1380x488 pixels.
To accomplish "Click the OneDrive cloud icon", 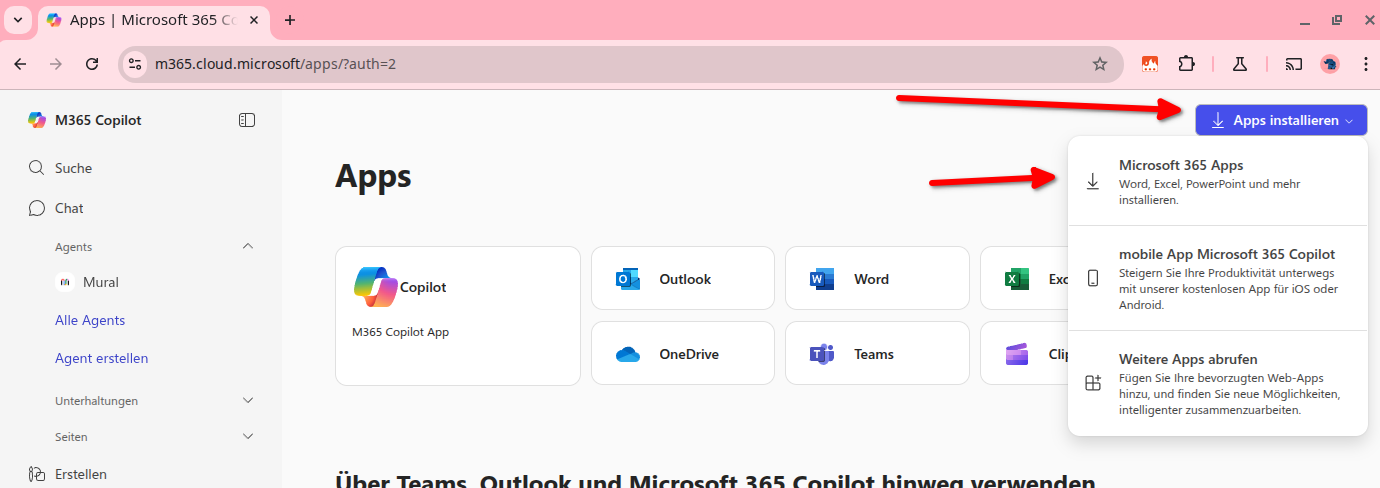I will (x=628, y=354).
